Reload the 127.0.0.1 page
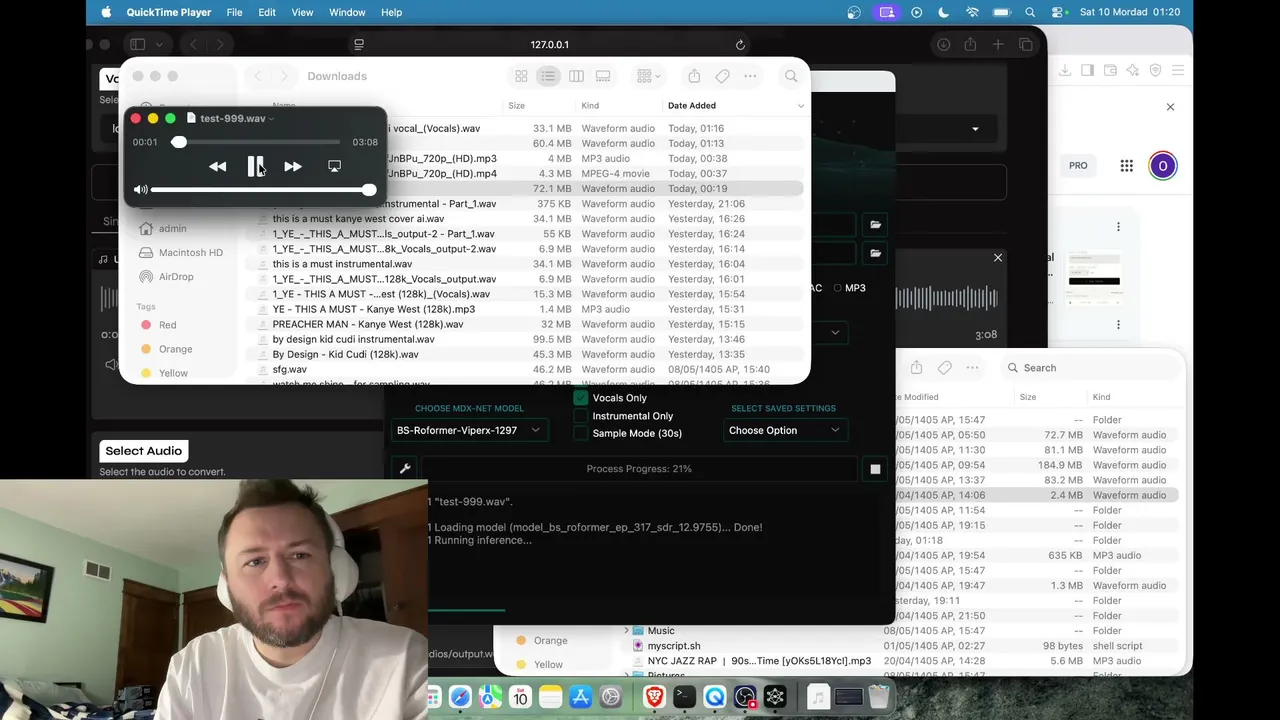The image size is (1280, 720). tap(740, 45)
